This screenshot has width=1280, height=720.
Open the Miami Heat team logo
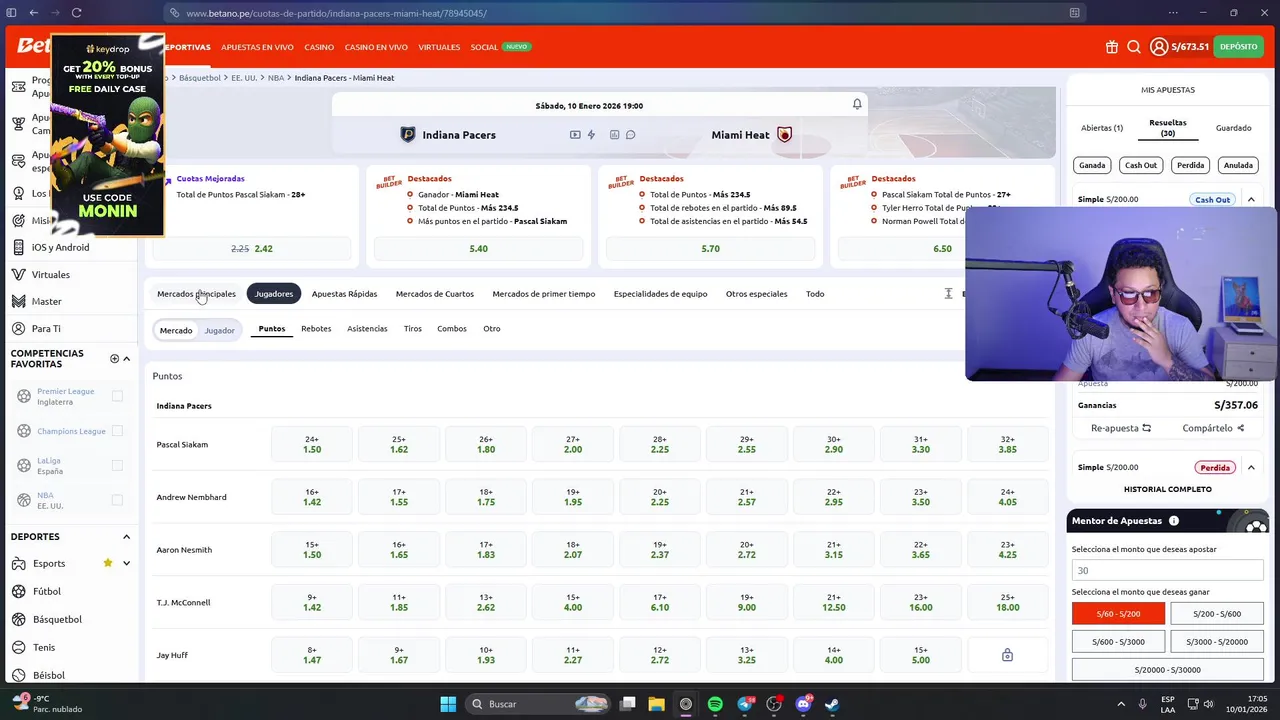(784, 135)
